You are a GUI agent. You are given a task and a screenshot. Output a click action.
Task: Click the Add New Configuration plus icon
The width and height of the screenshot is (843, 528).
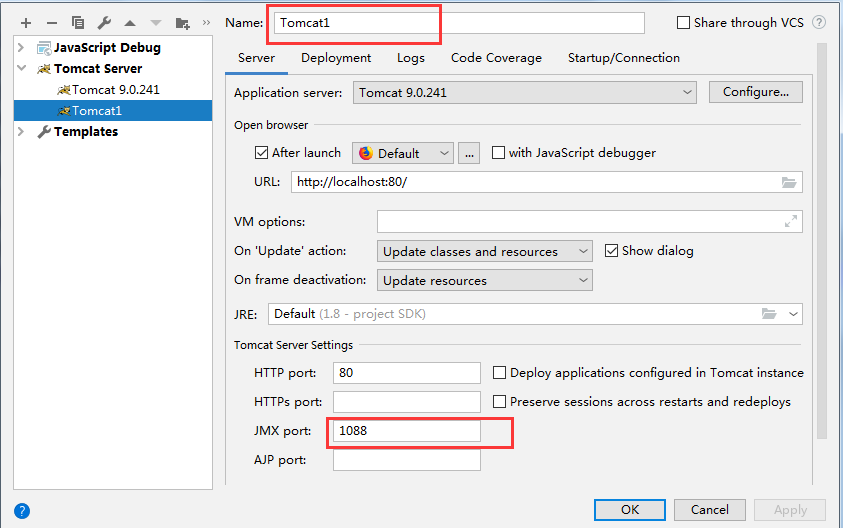[x=26, y=23]
